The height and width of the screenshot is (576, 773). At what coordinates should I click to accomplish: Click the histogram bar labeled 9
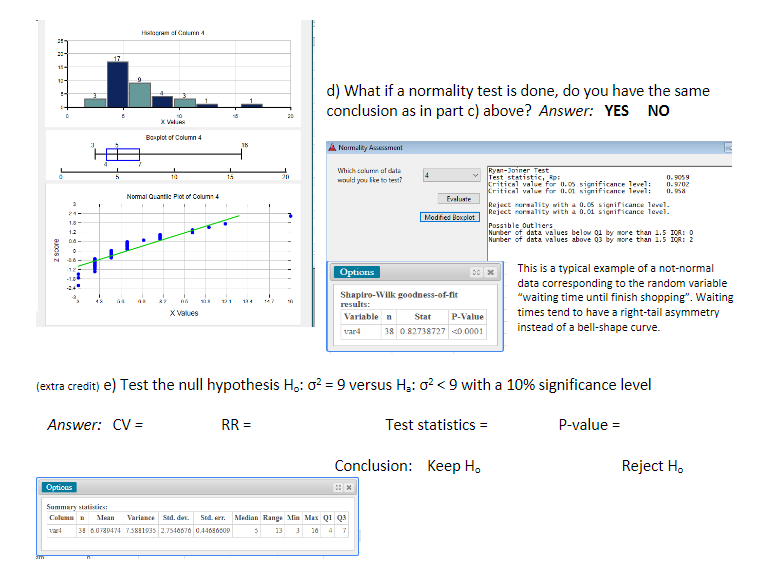tap(140, 95)
